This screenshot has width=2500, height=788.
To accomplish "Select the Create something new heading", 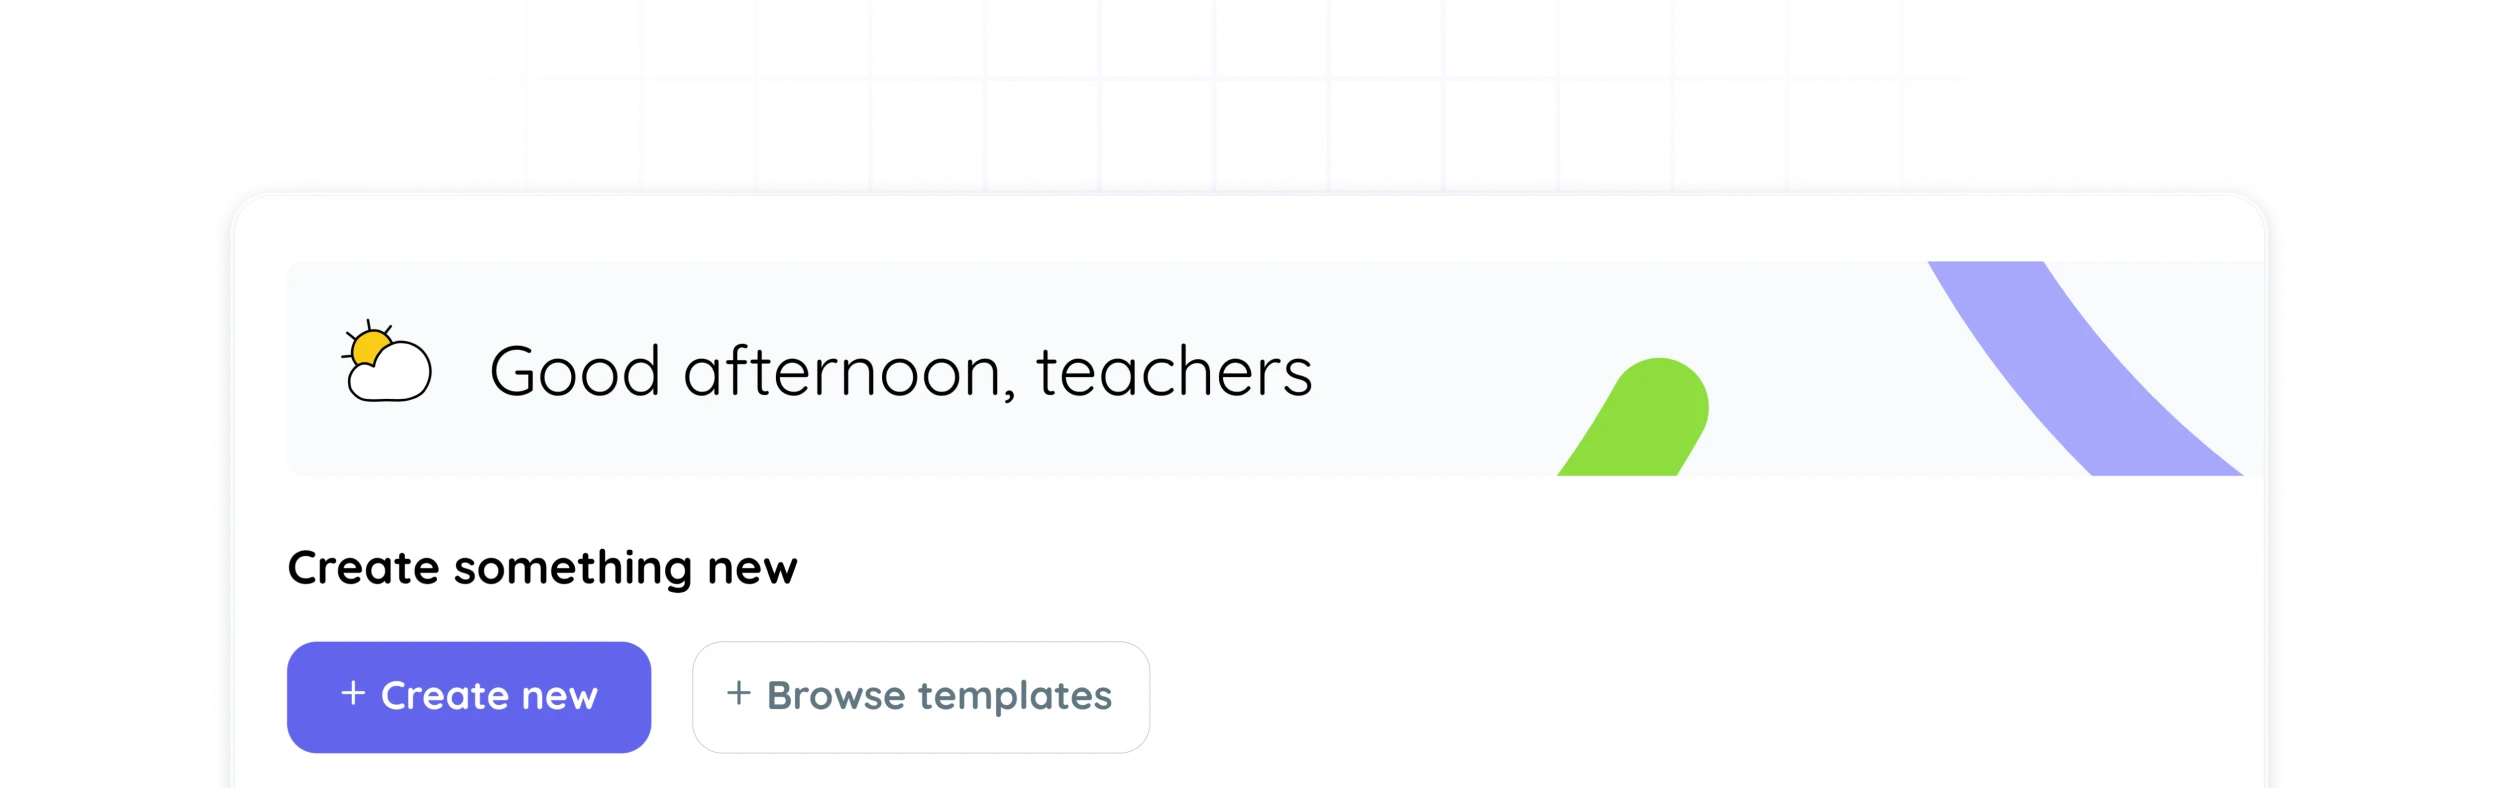I will [542, 566].
